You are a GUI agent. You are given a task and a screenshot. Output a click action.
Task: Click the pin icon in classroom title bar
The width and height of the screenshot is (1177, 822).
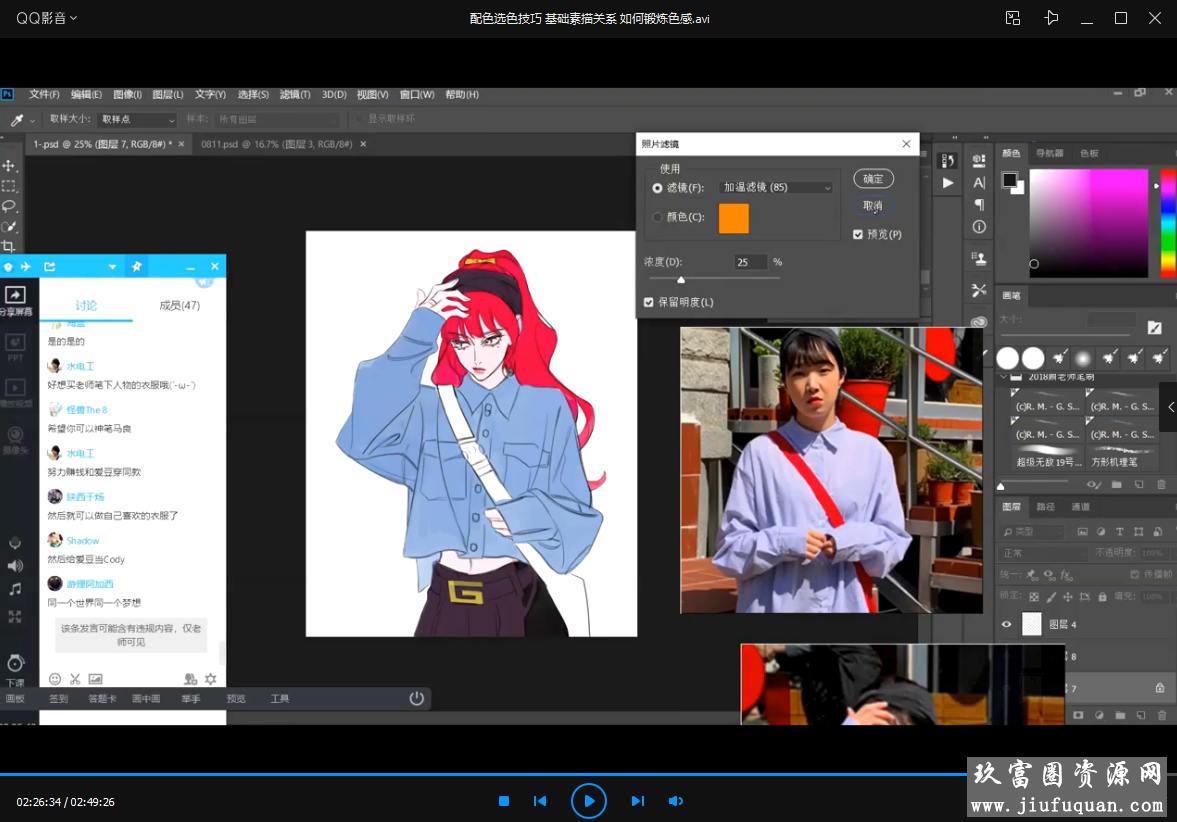(x=137, y=266)
